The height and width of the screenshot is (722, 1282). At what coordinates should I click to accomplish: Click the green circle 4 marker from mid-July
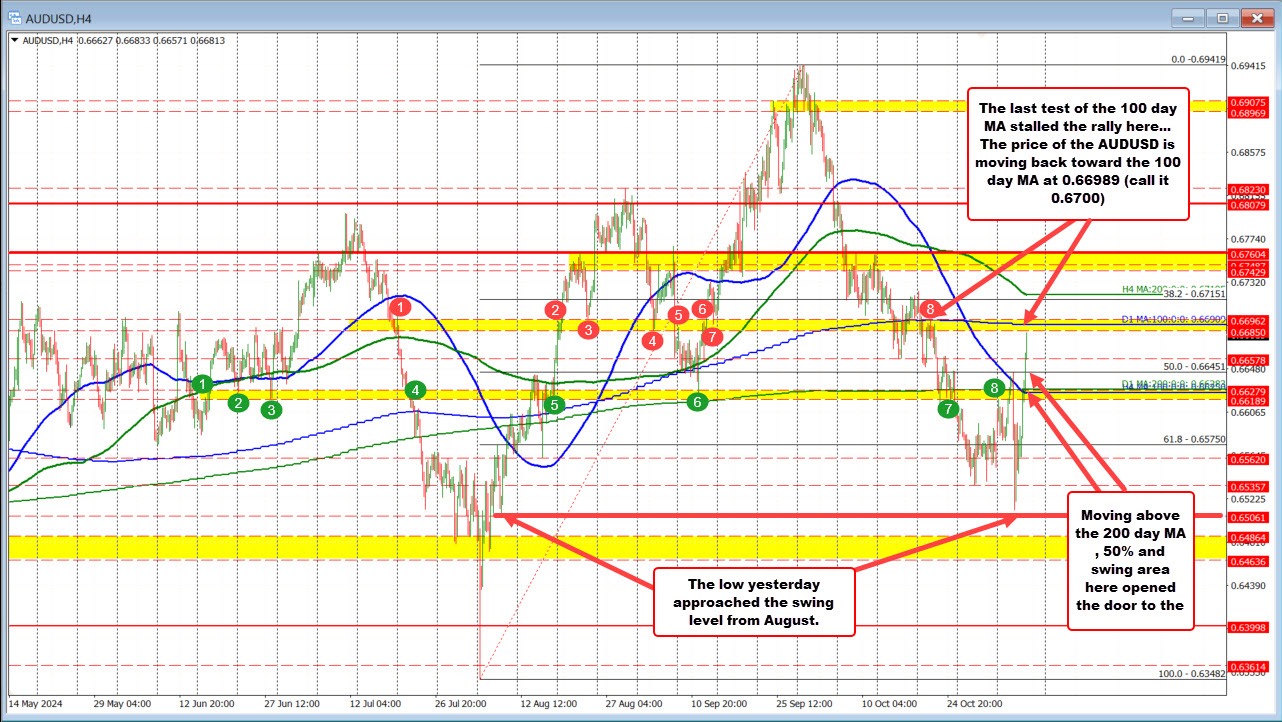(x=414, y=390)
